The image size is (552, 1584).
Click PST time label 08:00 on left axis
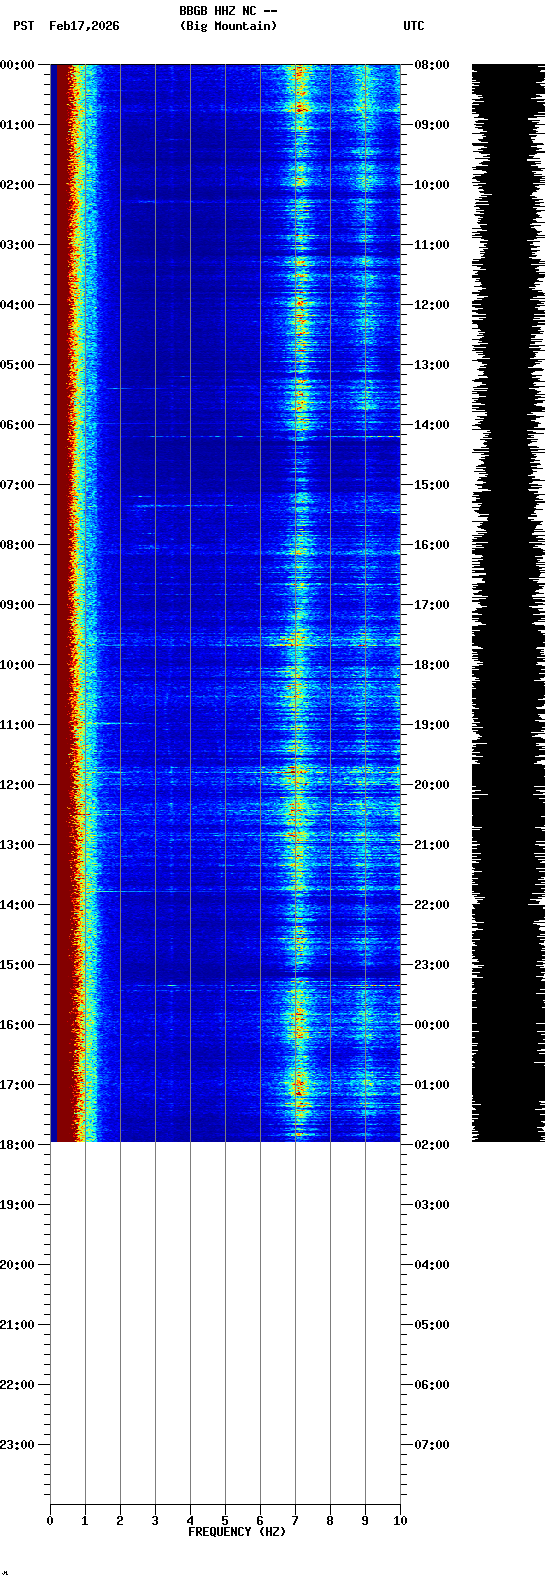tap(18, 545)
